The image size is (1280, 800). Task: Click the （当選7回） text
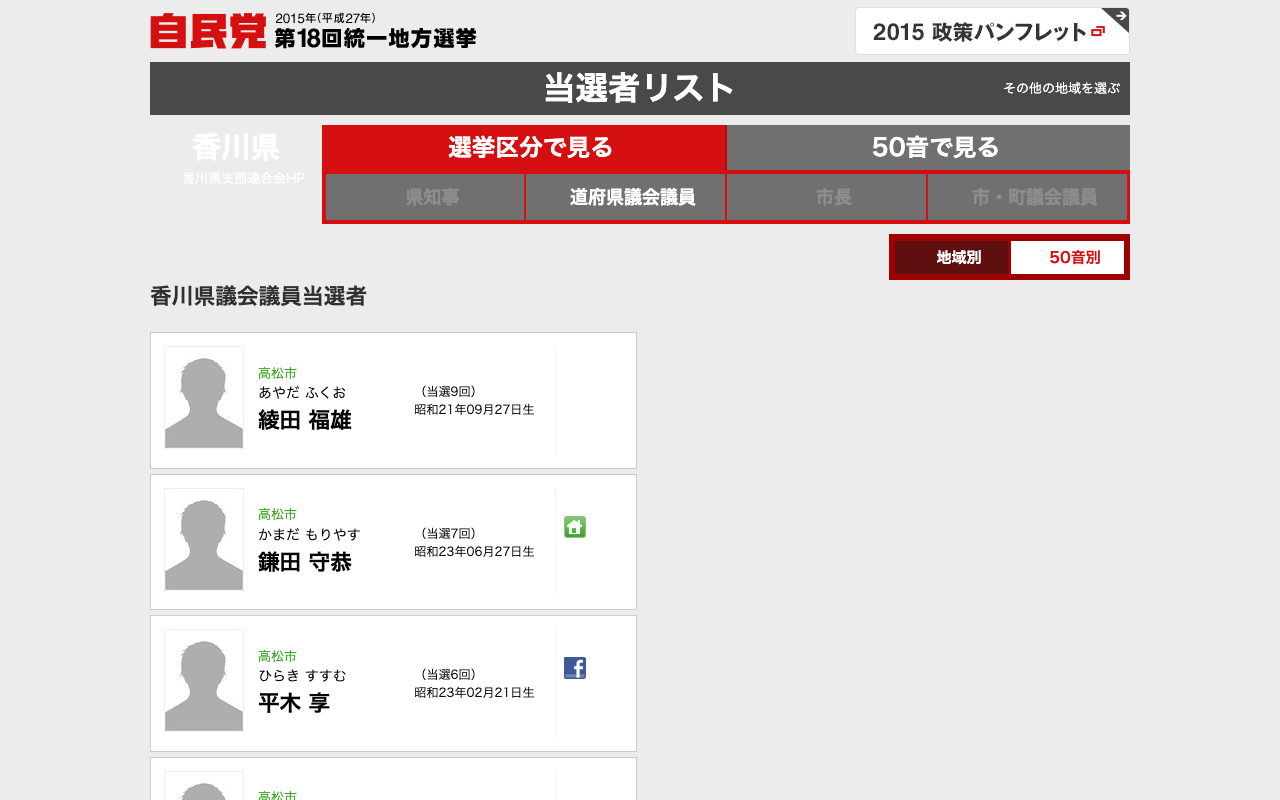pyautogui.click(x=447, y=533)
